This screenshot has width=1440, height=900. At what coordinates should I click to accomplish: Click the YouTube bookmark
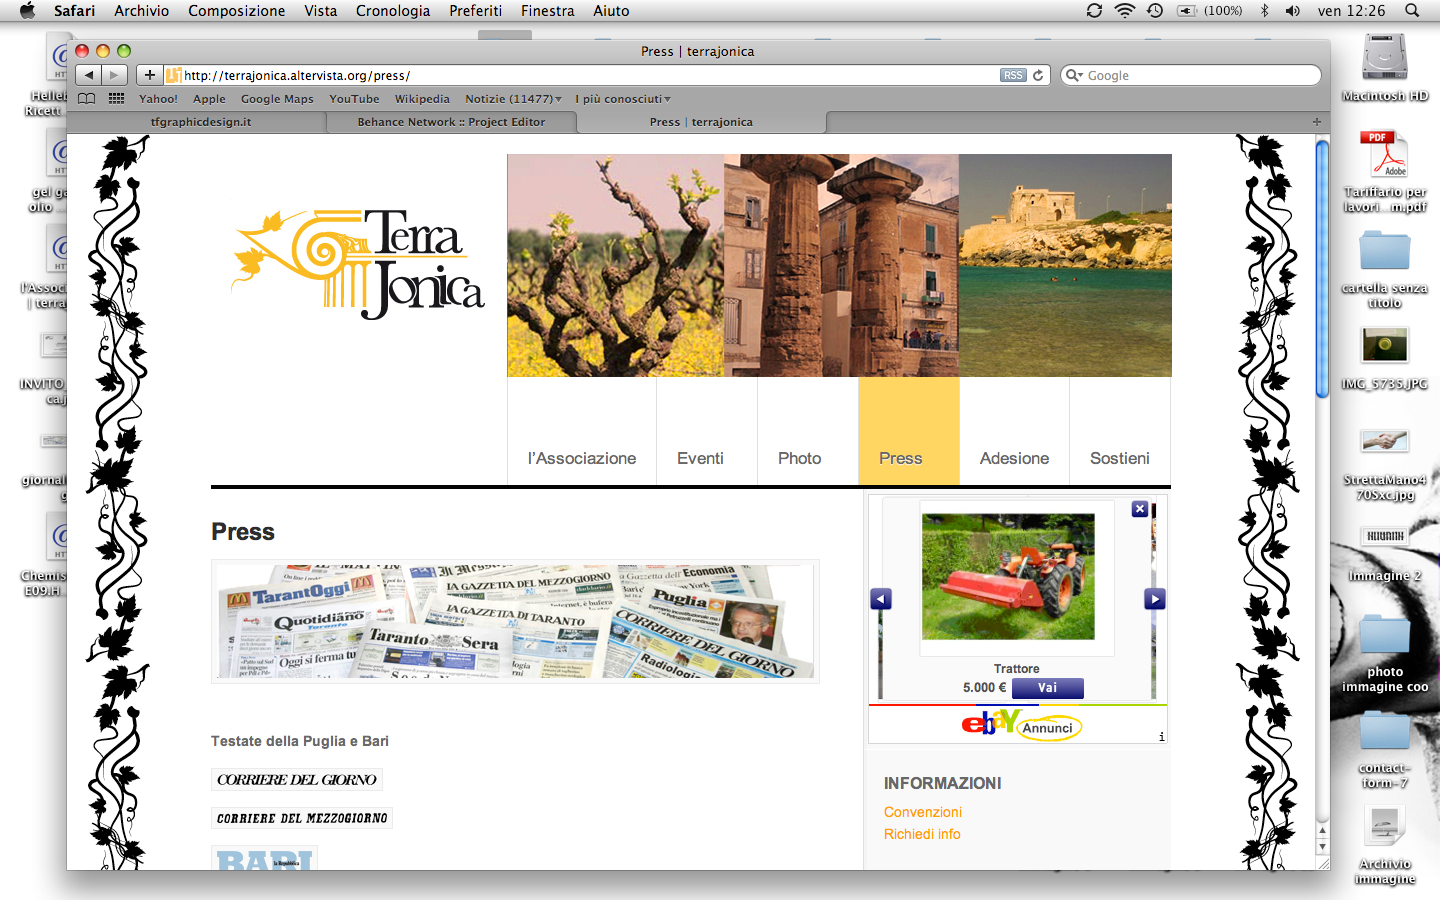(x=354, y=99)
